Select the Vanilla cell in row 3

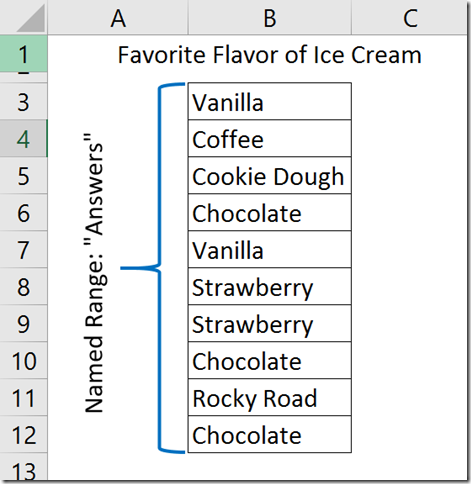[x=270, y=101]
